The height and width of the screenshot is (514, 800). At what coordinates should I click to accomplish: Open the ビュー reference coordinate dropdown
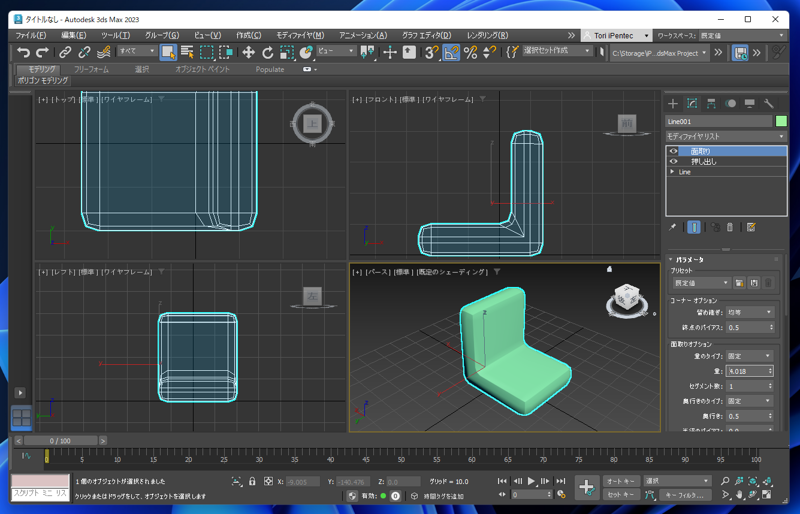[x=336, y=51]
